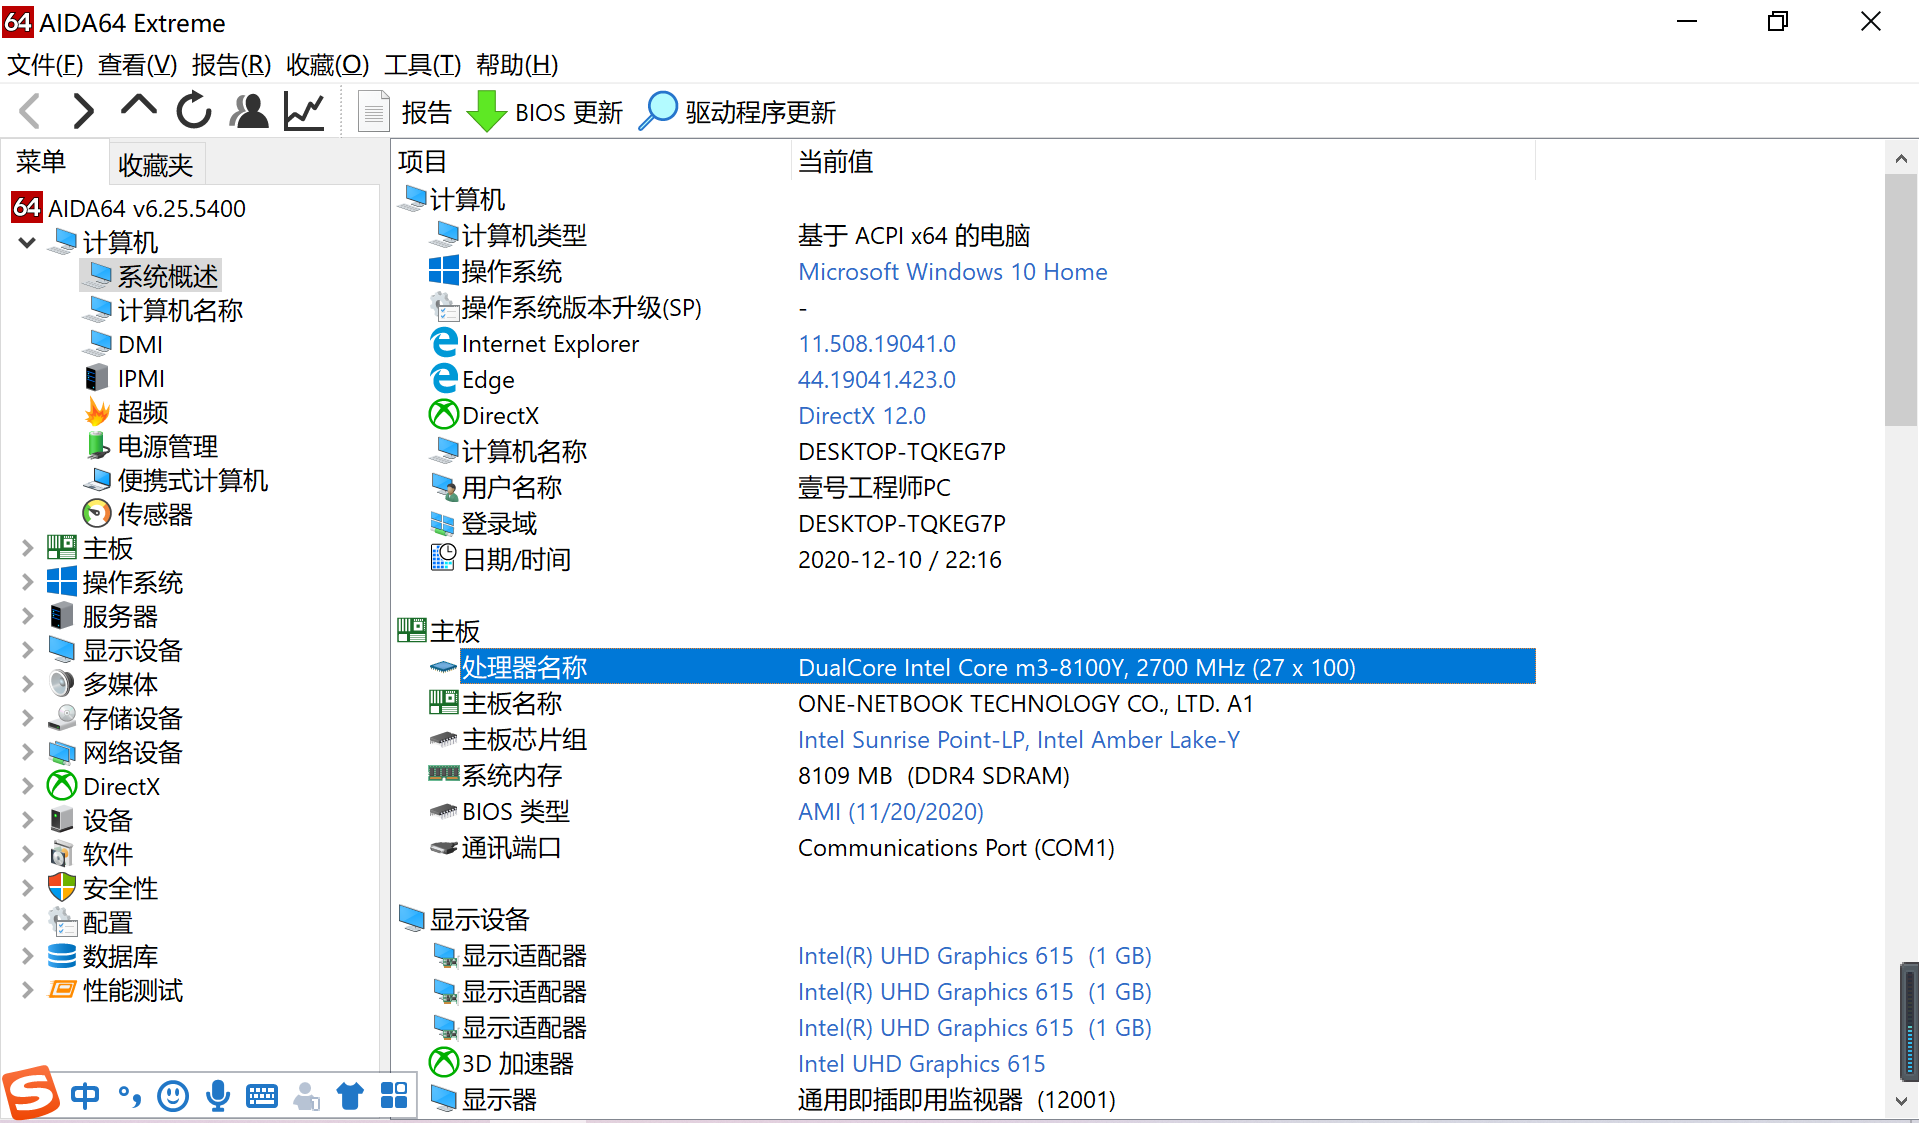
Task: Select the 通讯端口 communications port row
Action: tap(982, 848)
